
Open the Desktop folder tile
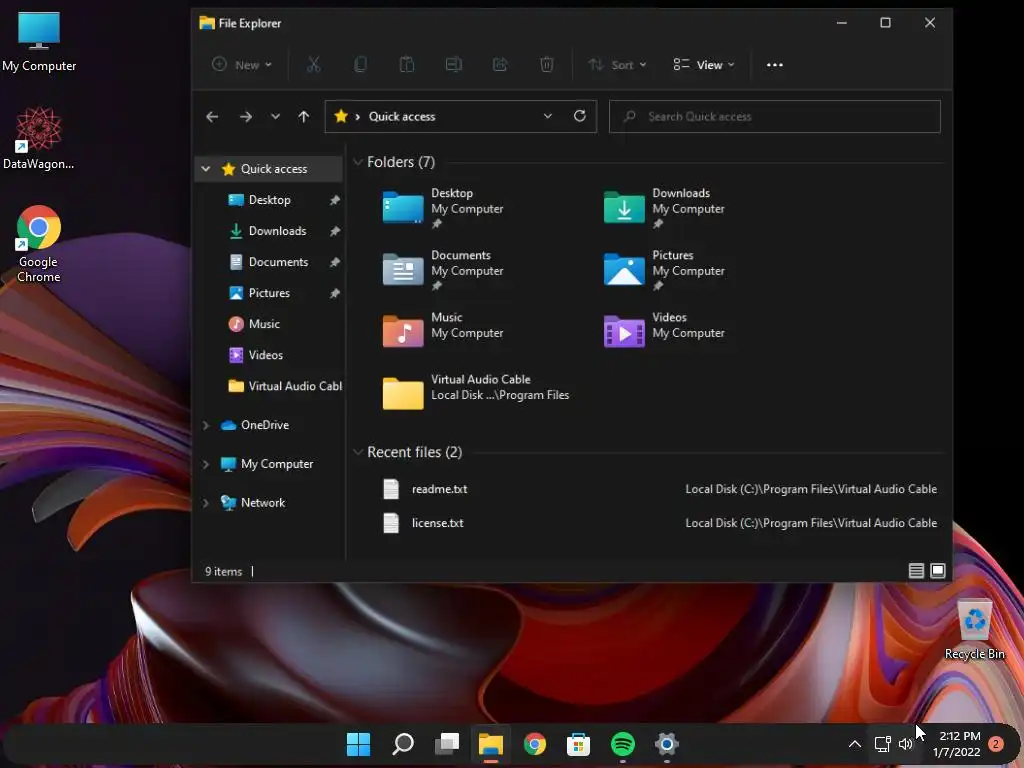(x=444, y=208)
